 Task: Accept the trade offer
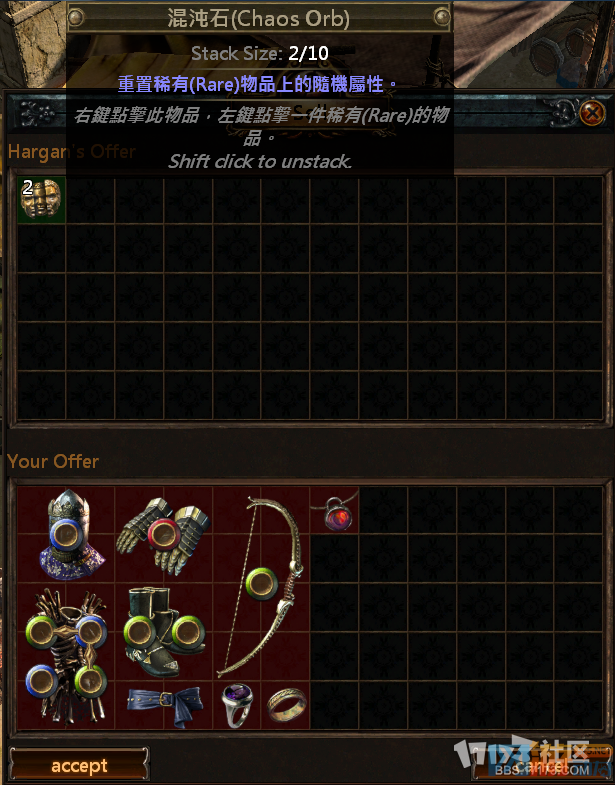[79, 765]
